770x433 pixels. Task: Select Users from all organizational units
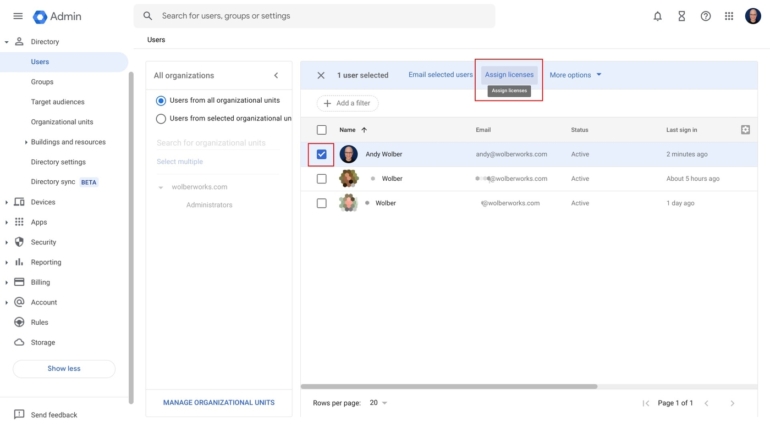point(161,100)
